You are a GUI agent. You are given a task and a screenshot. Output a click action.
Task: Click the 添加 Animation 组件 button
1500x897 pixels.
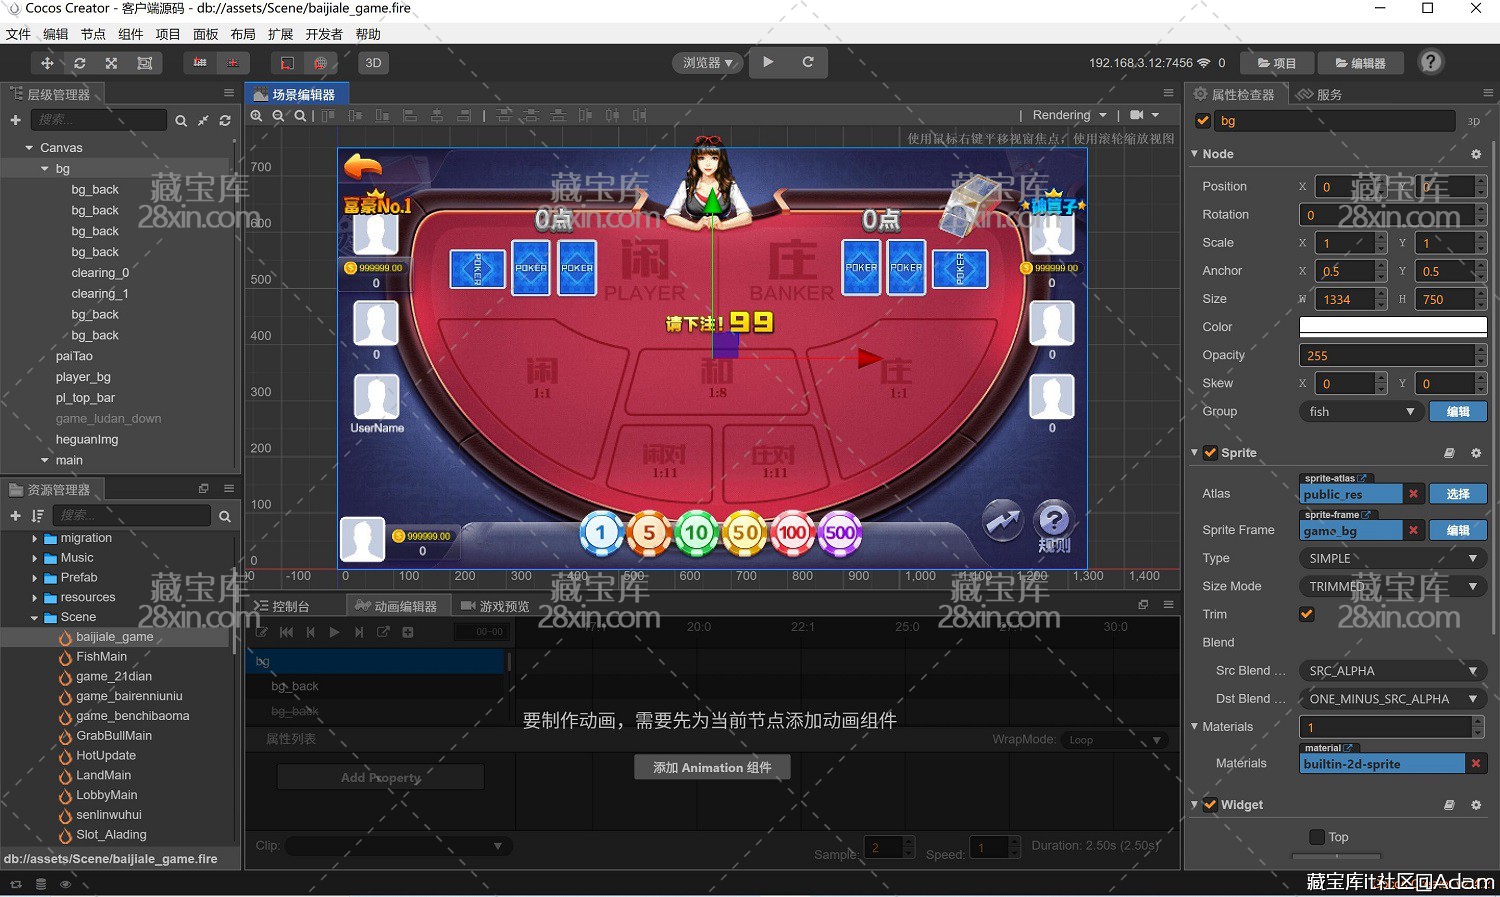(x=712, y=768)
